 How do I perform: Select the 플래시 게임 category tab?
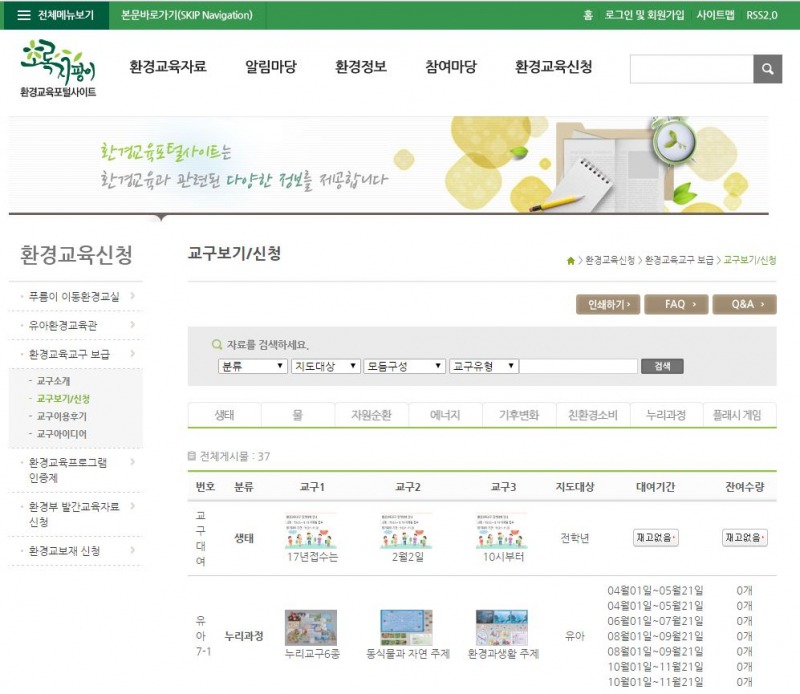click(x=739, y=415)
